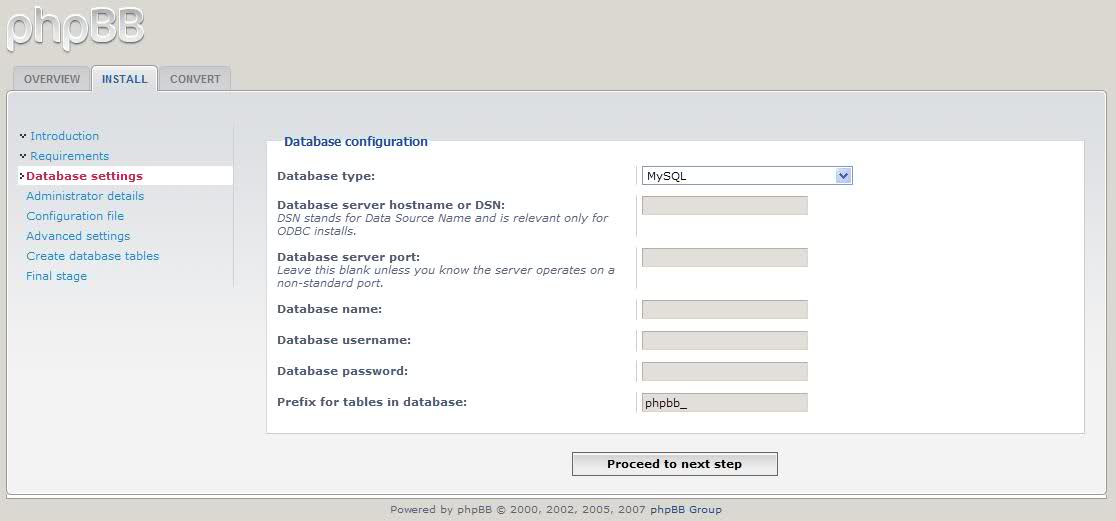
Task: Click the Requirements completed-step marker icon
Action: tap(23, 155)
